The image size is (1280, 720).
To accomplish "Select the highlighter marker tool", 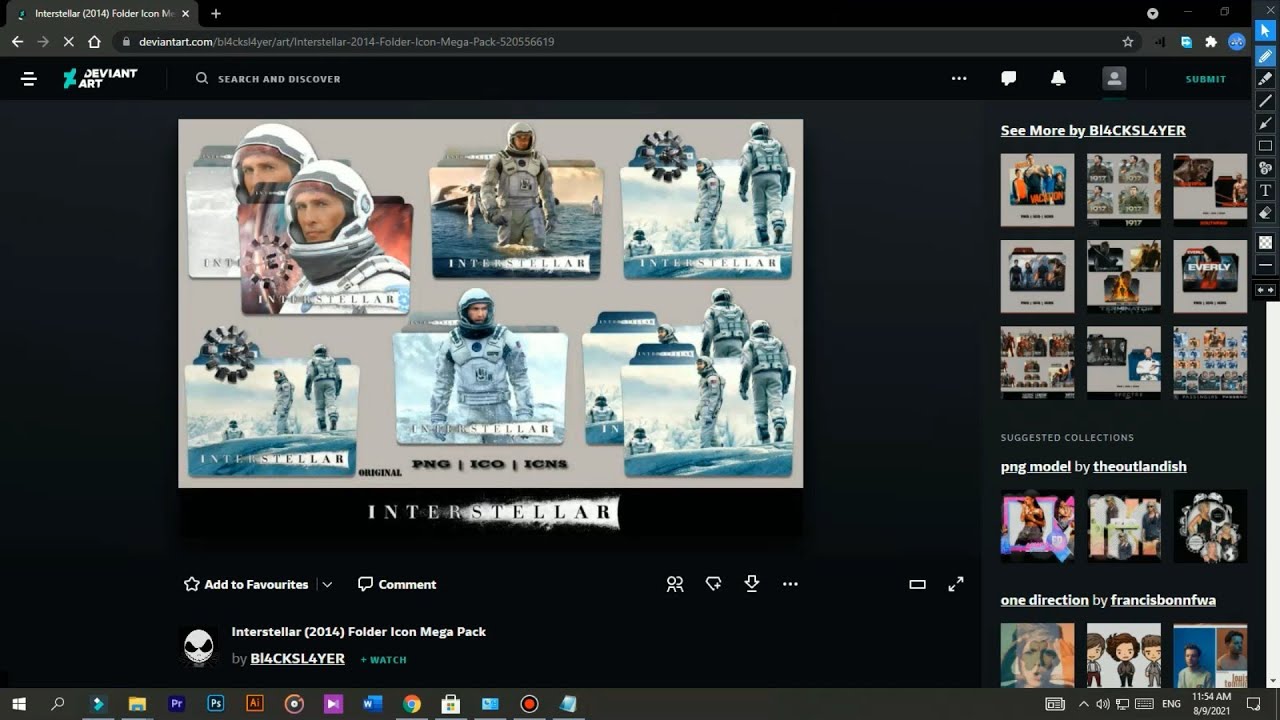I will (x=1265, y=79).
